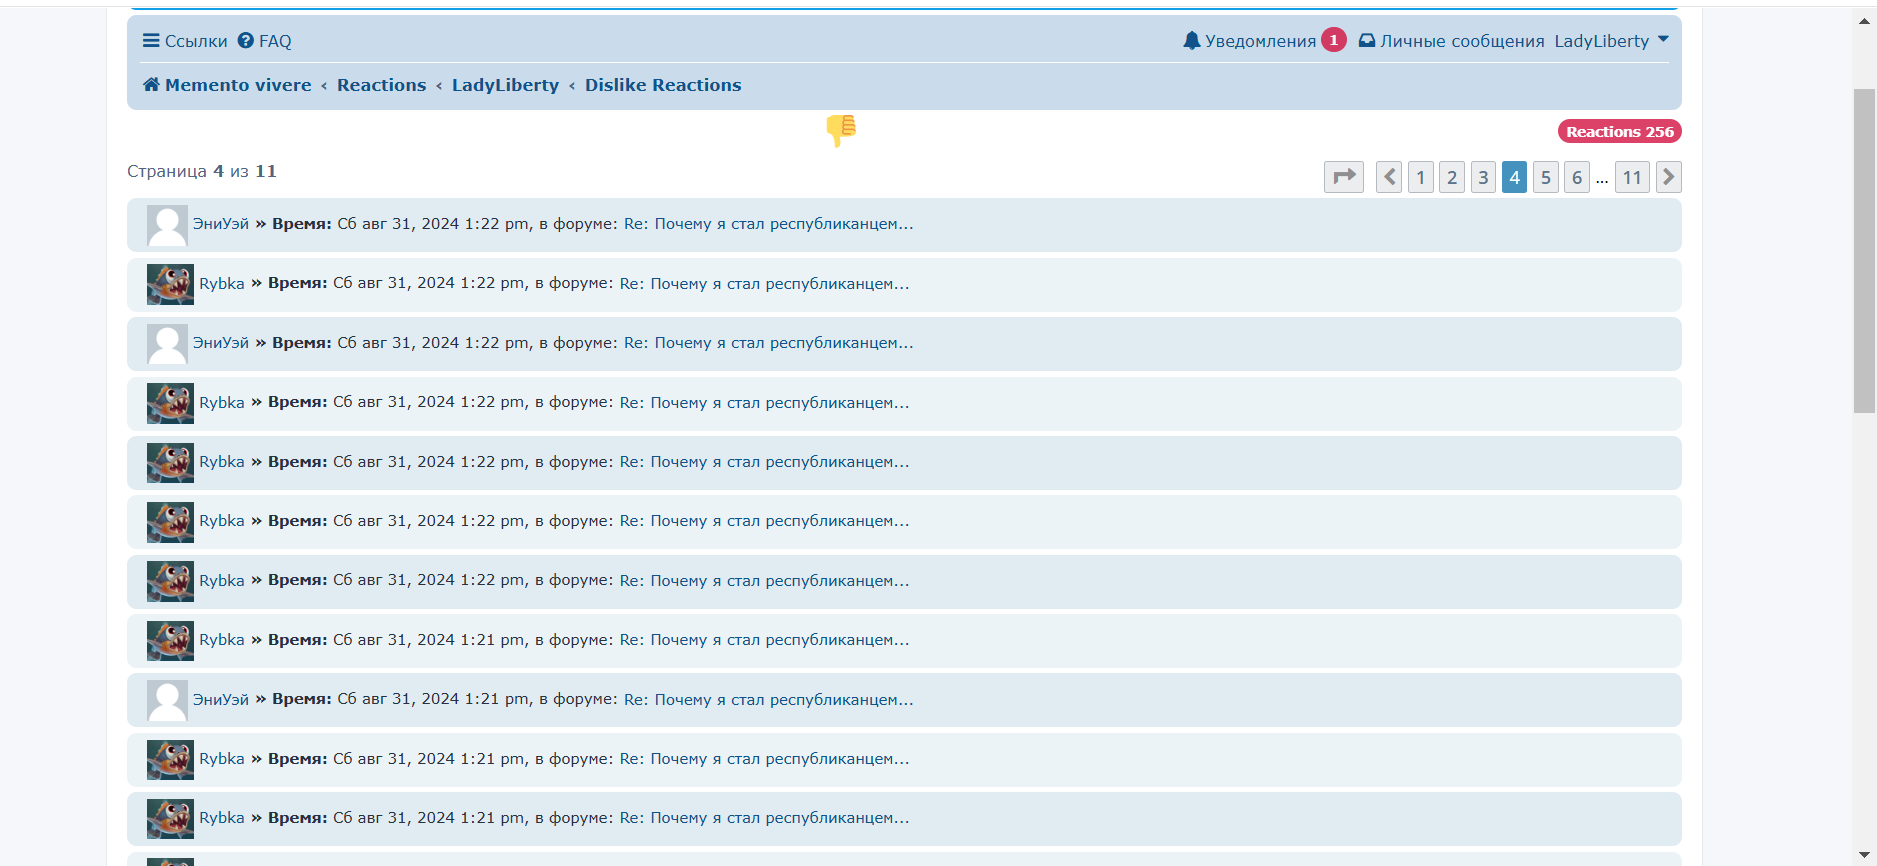Open the FAQ question mark link
This screenshot has height=866, width=1877.
(x=264, y=41)
